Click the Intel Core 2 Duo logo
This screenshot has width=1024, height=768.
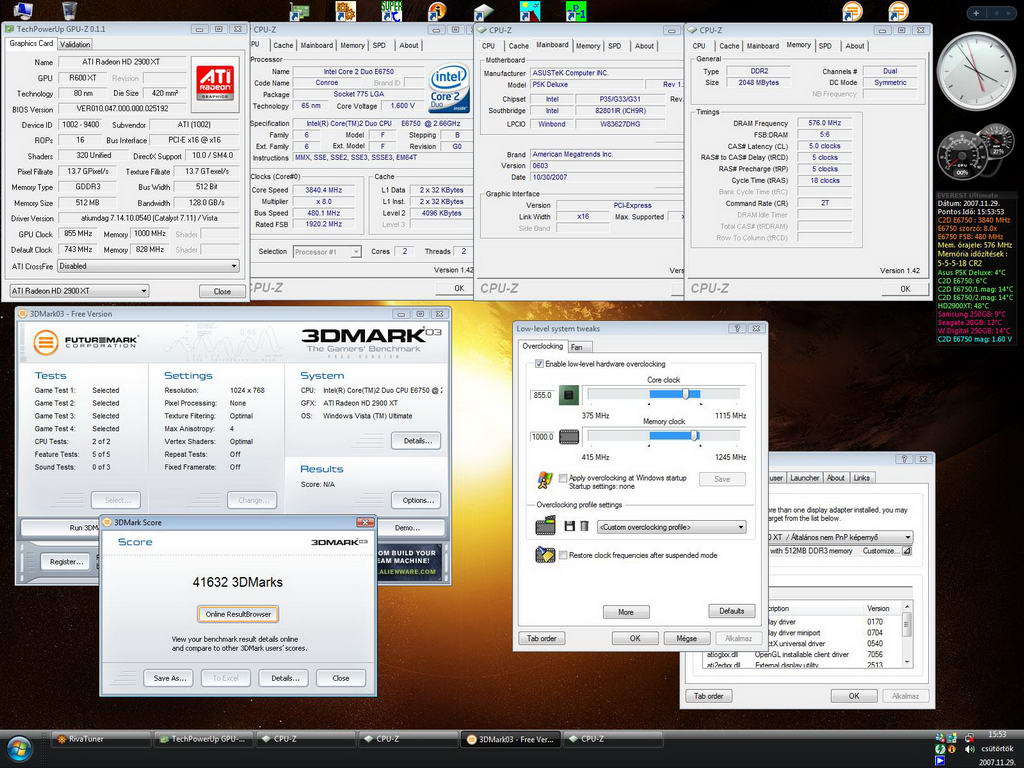pyautogui.click(x=449, y=87)
